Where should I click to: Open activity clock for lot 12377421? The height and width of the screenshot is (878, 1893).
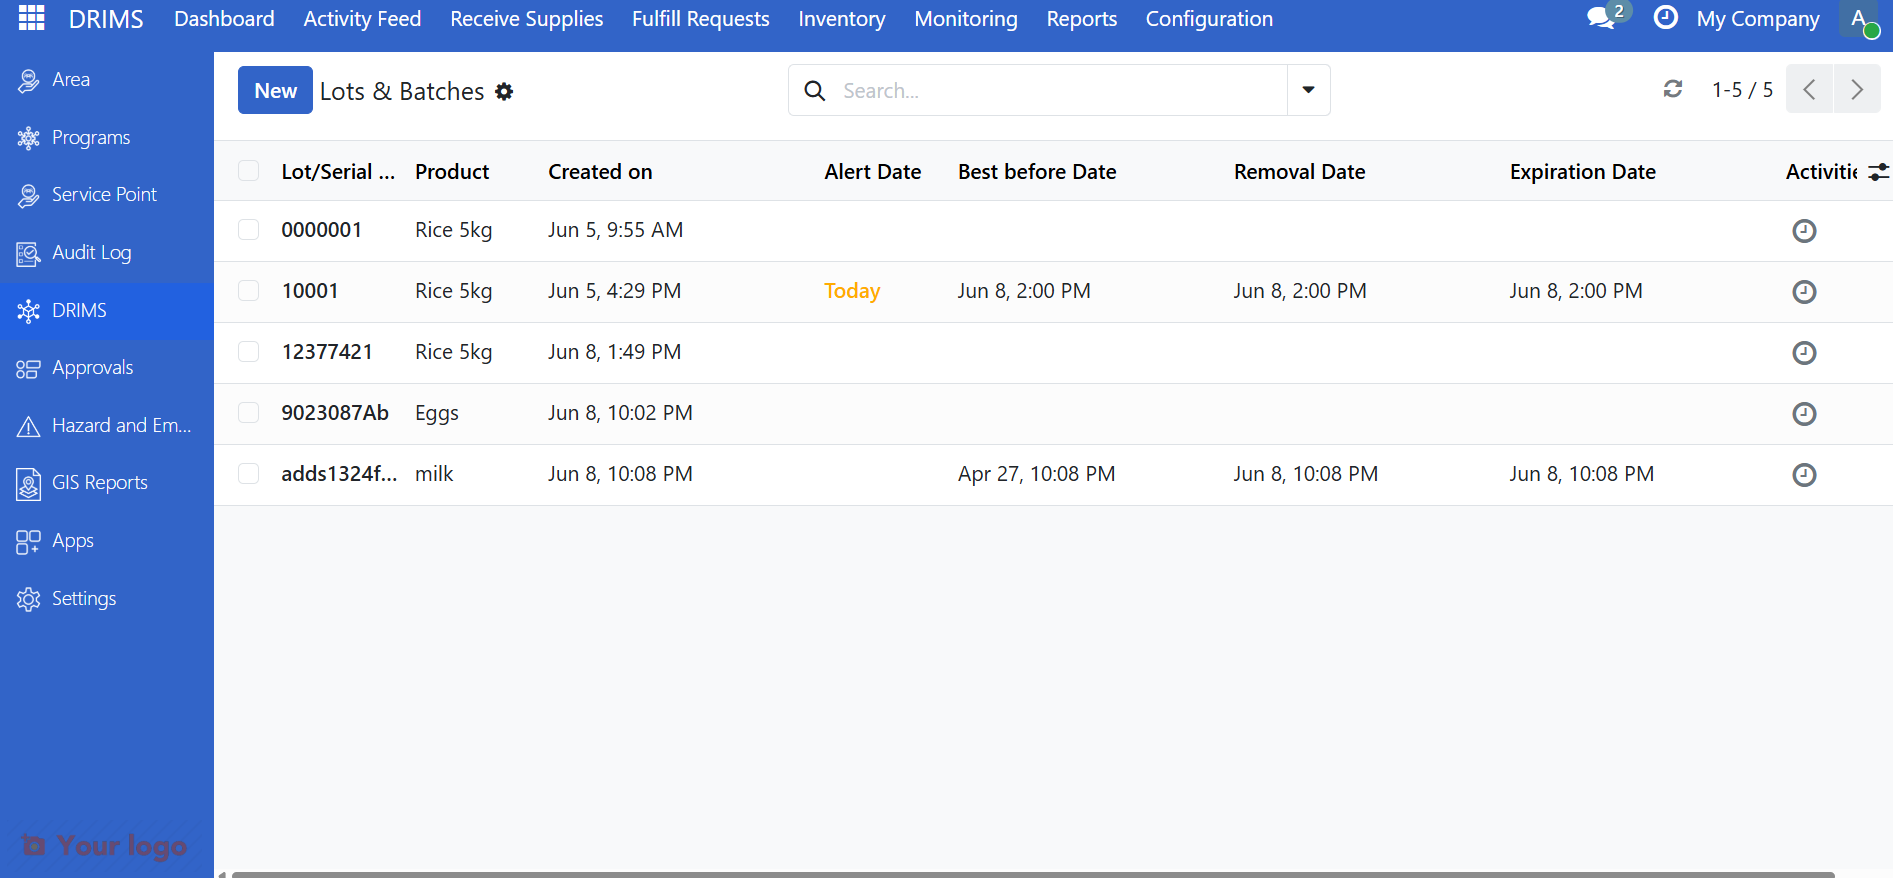pos(1804,353)
